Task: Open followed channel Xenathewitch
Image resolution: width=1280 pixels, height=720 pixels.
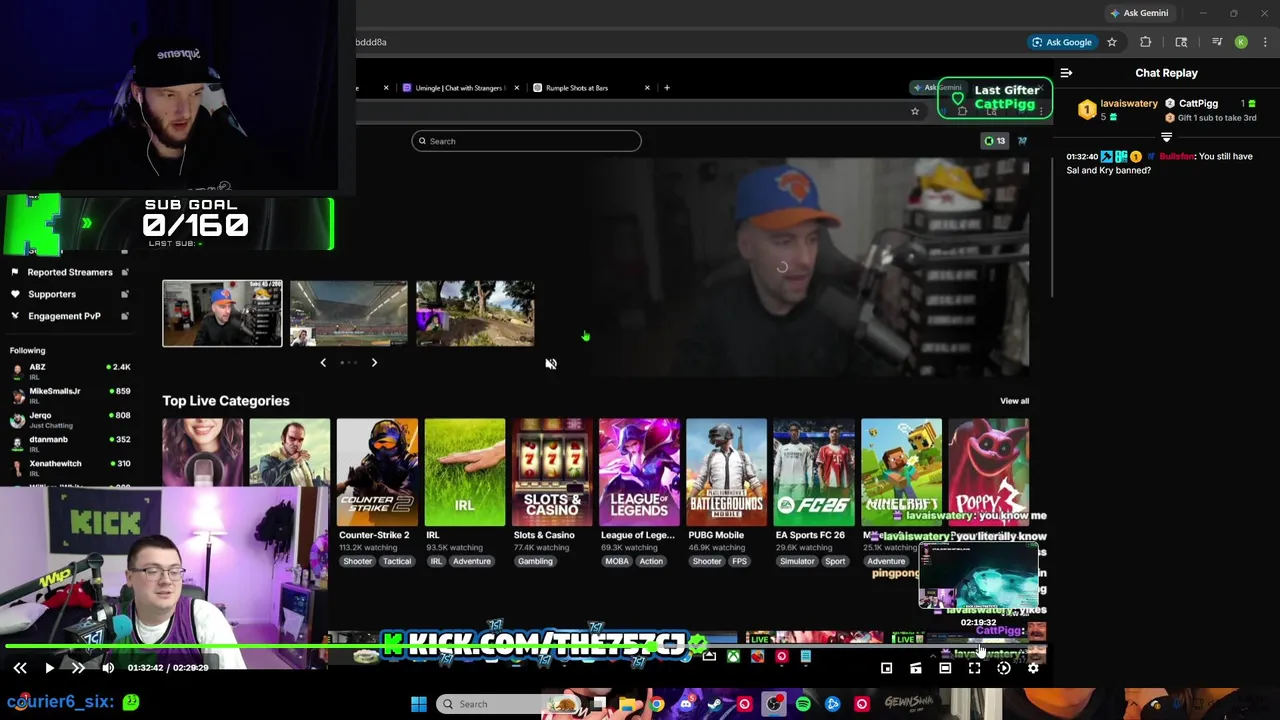Action: [x=70, y=466]
